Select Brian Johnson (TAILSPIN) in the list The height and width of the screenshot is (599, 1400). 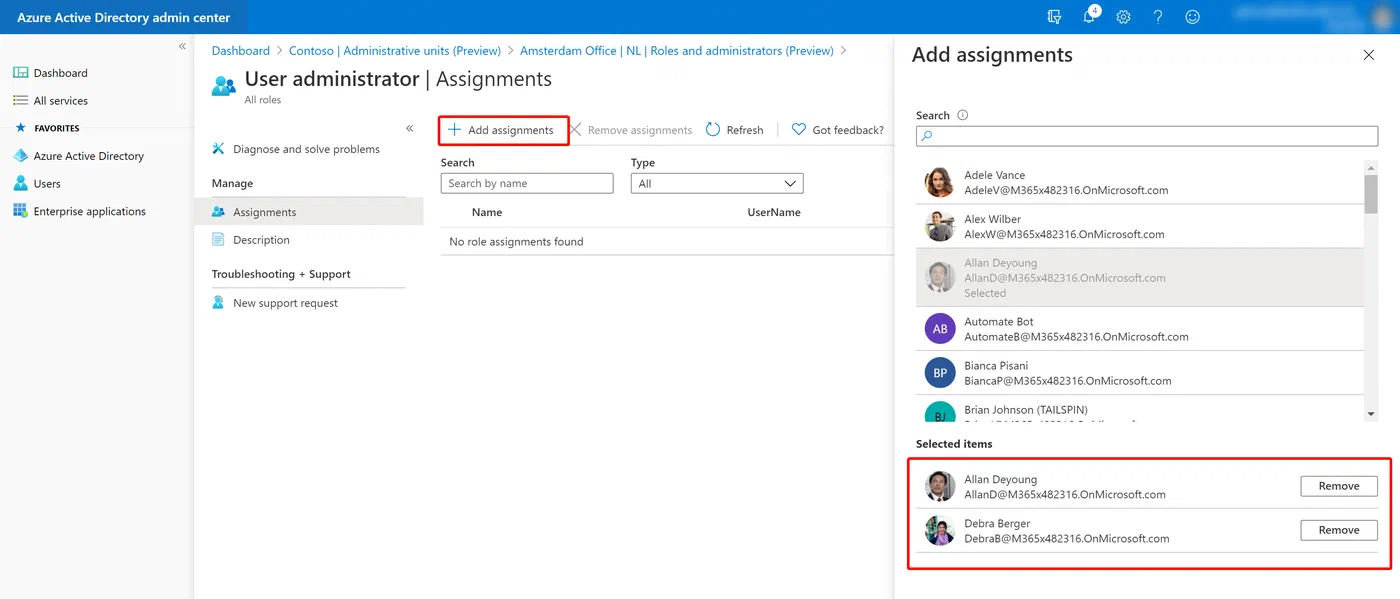click(x=1026, y=410)
